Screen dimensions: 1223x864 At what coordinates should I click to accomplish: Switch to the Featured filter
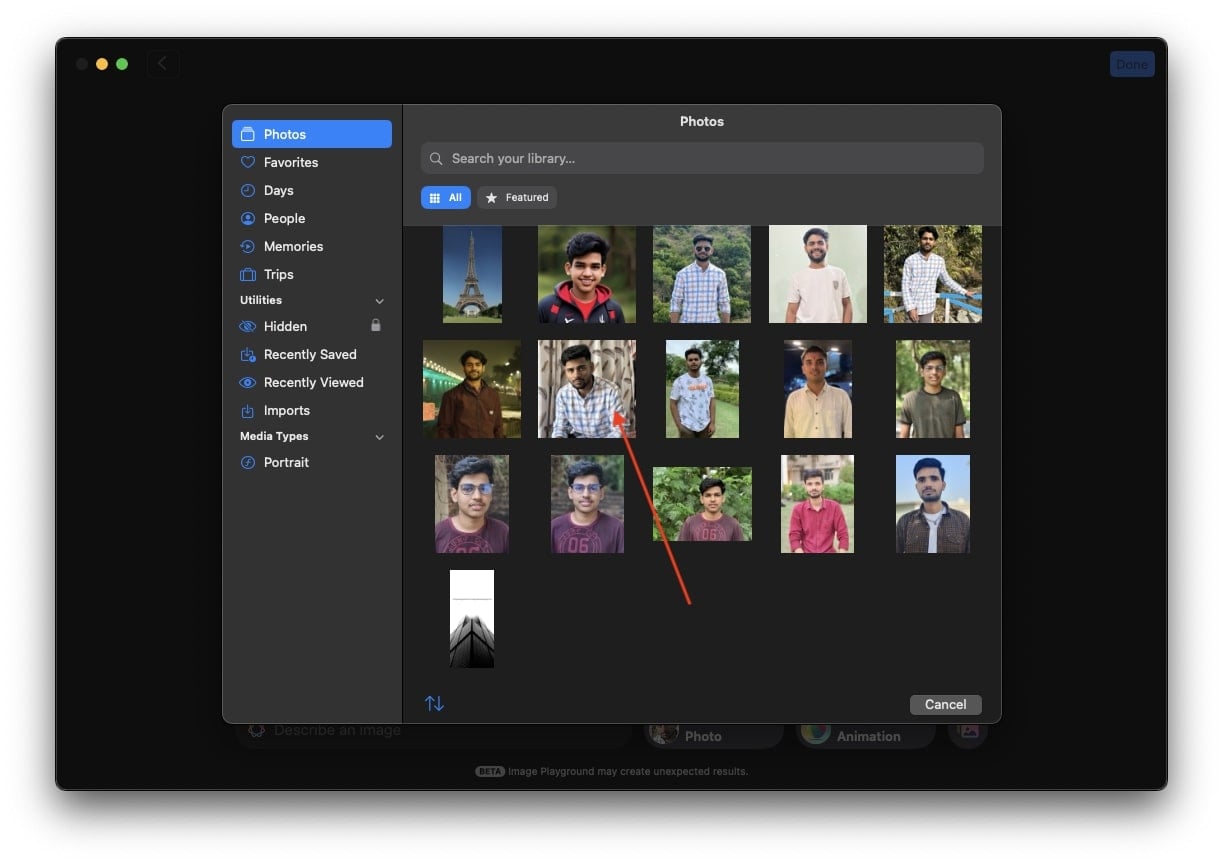tap(517, 198)
